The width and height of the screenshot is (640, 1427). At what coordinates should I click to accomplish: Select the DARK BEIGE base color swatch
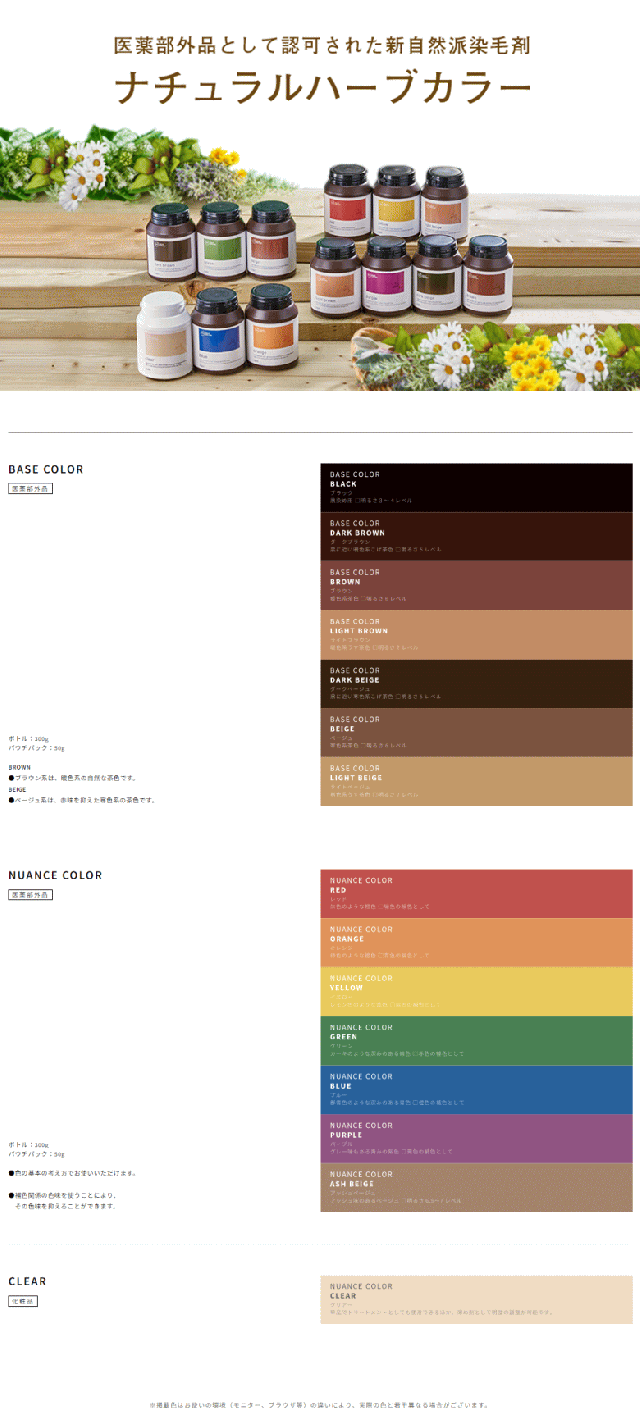tap(476, 683)
